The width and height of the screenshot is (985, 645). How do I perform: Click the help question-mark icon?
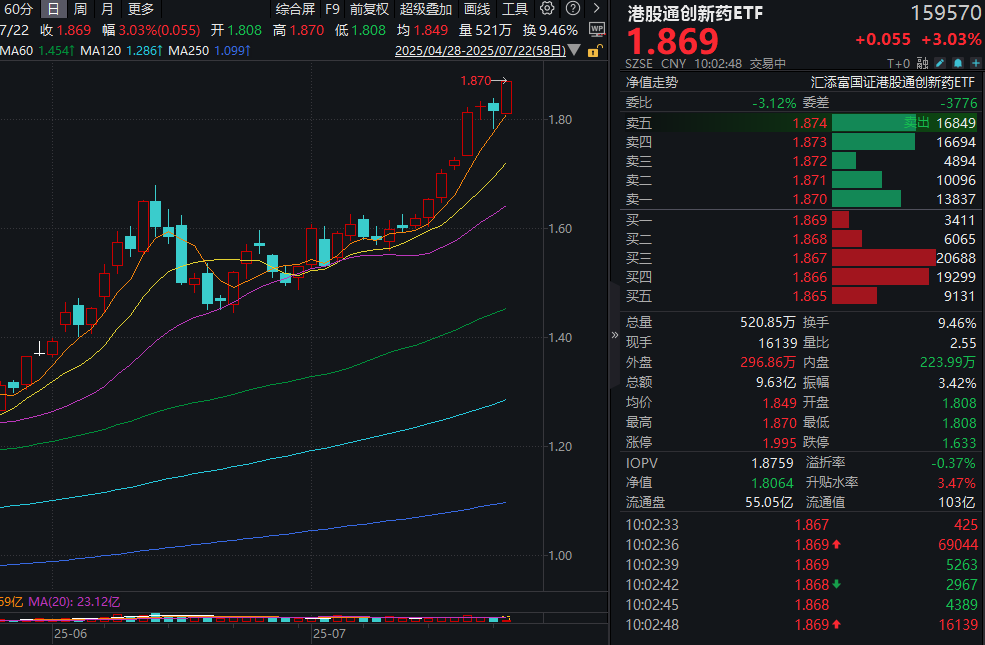[x=572, y=9]
